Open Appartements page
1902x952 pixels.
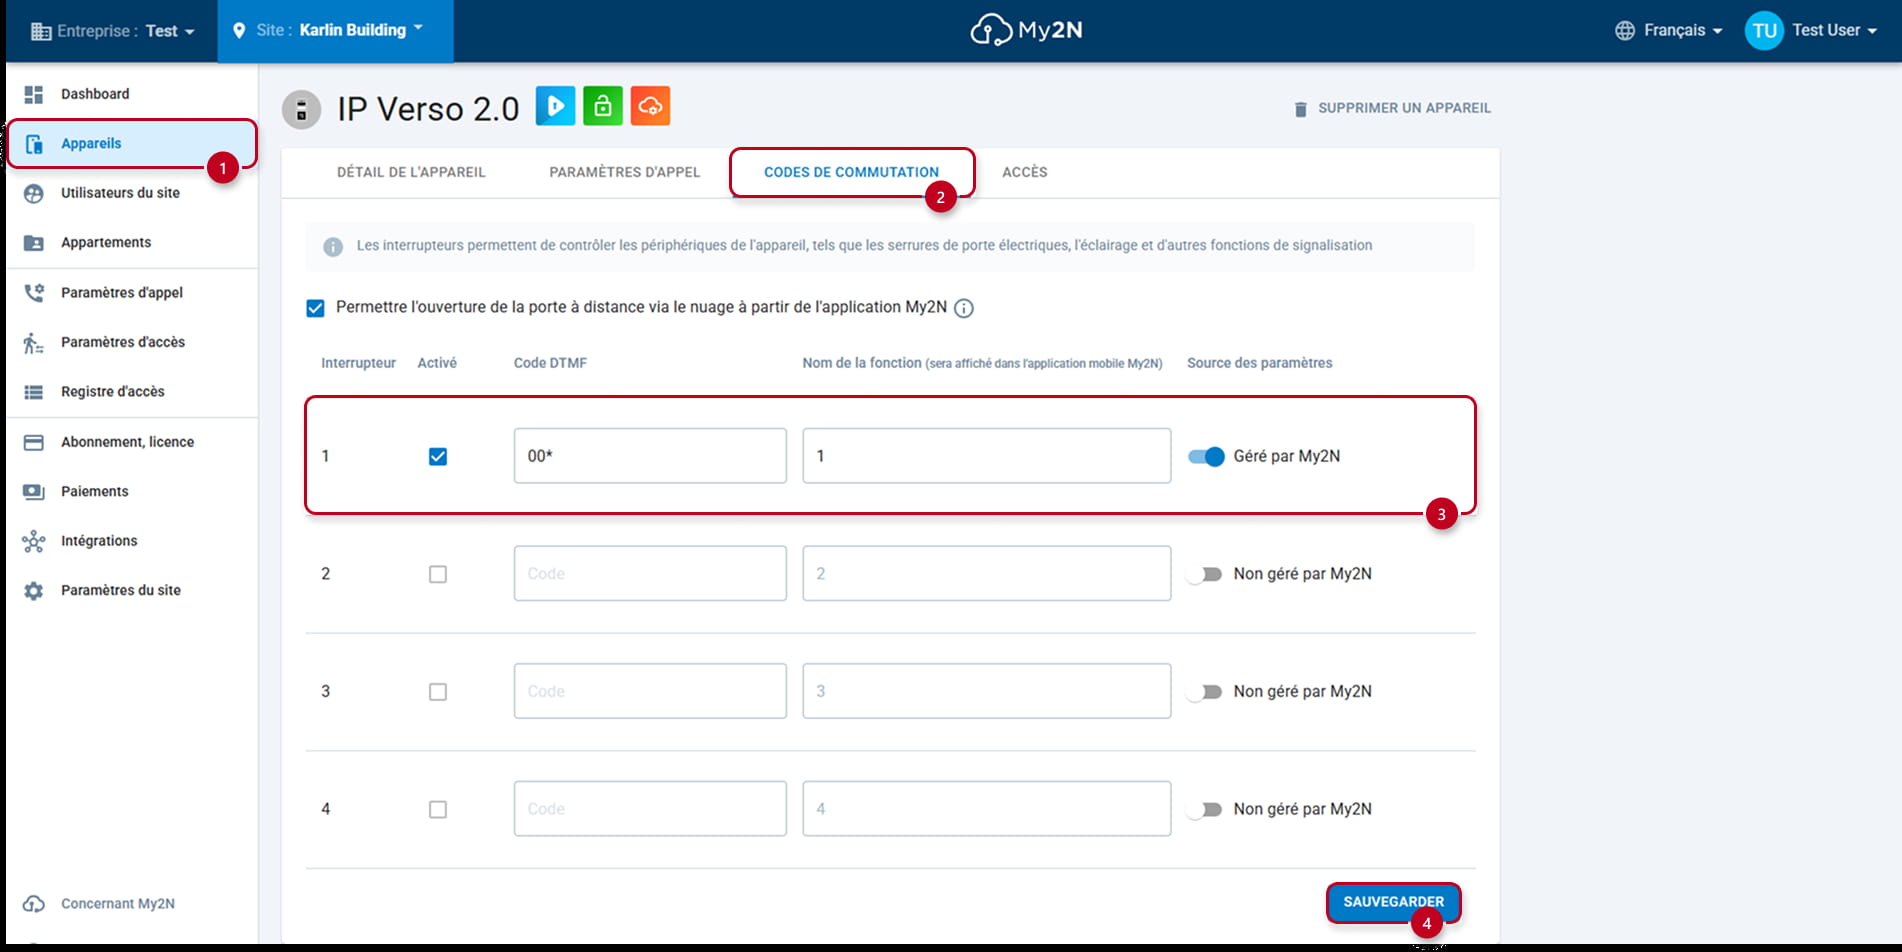pyautogui.click(x=132, y=243)
